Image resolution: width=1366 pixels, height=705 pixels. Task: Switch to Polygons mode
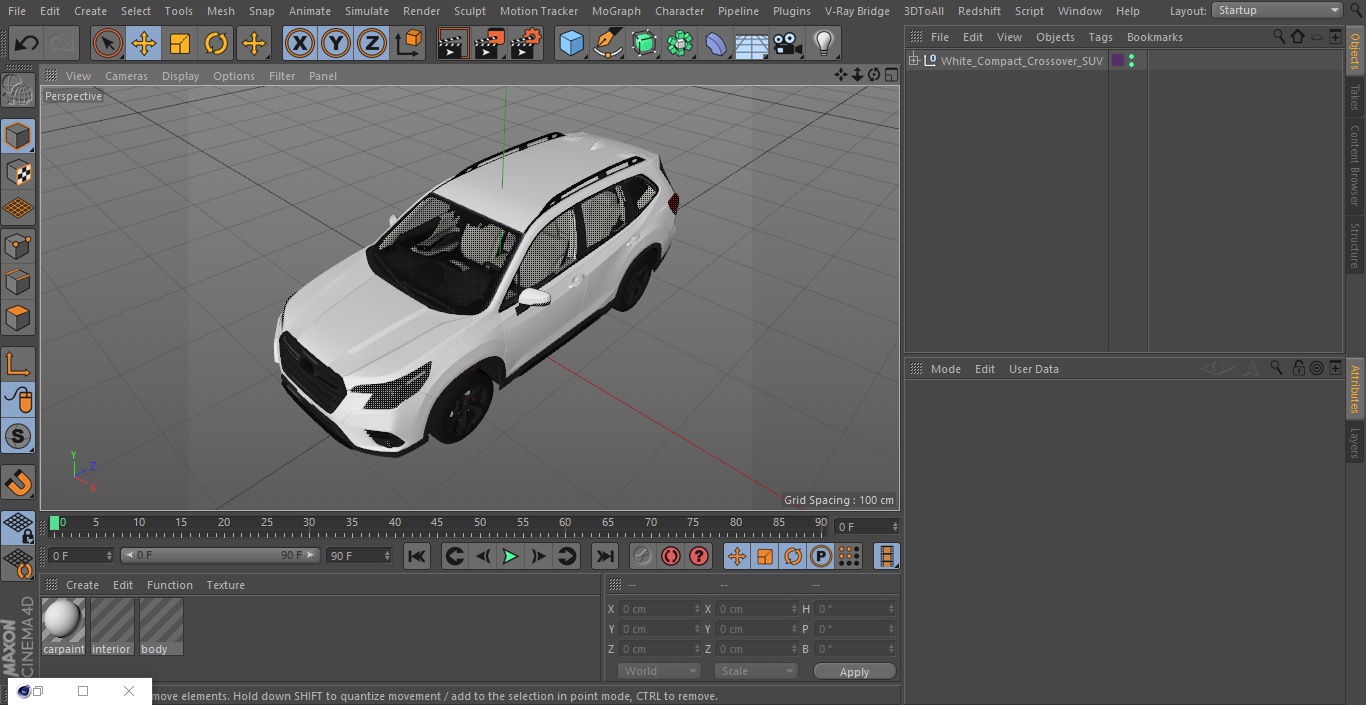[x=18, y=317]
